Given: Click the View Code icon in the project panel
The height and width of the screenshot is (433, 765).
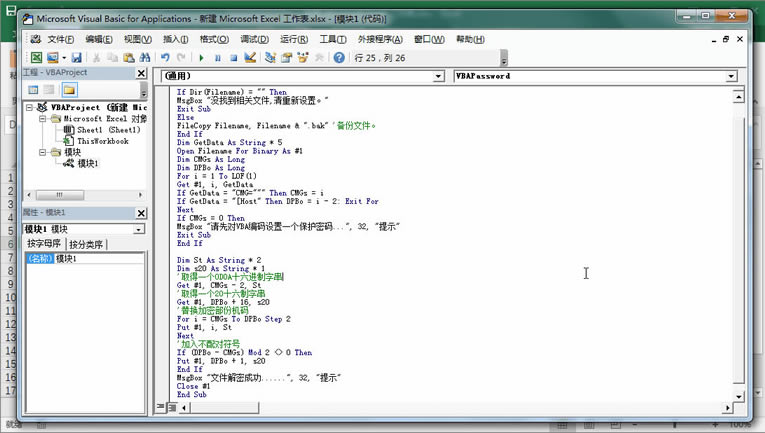Looking at the screenshot, I should click(32, 91).
